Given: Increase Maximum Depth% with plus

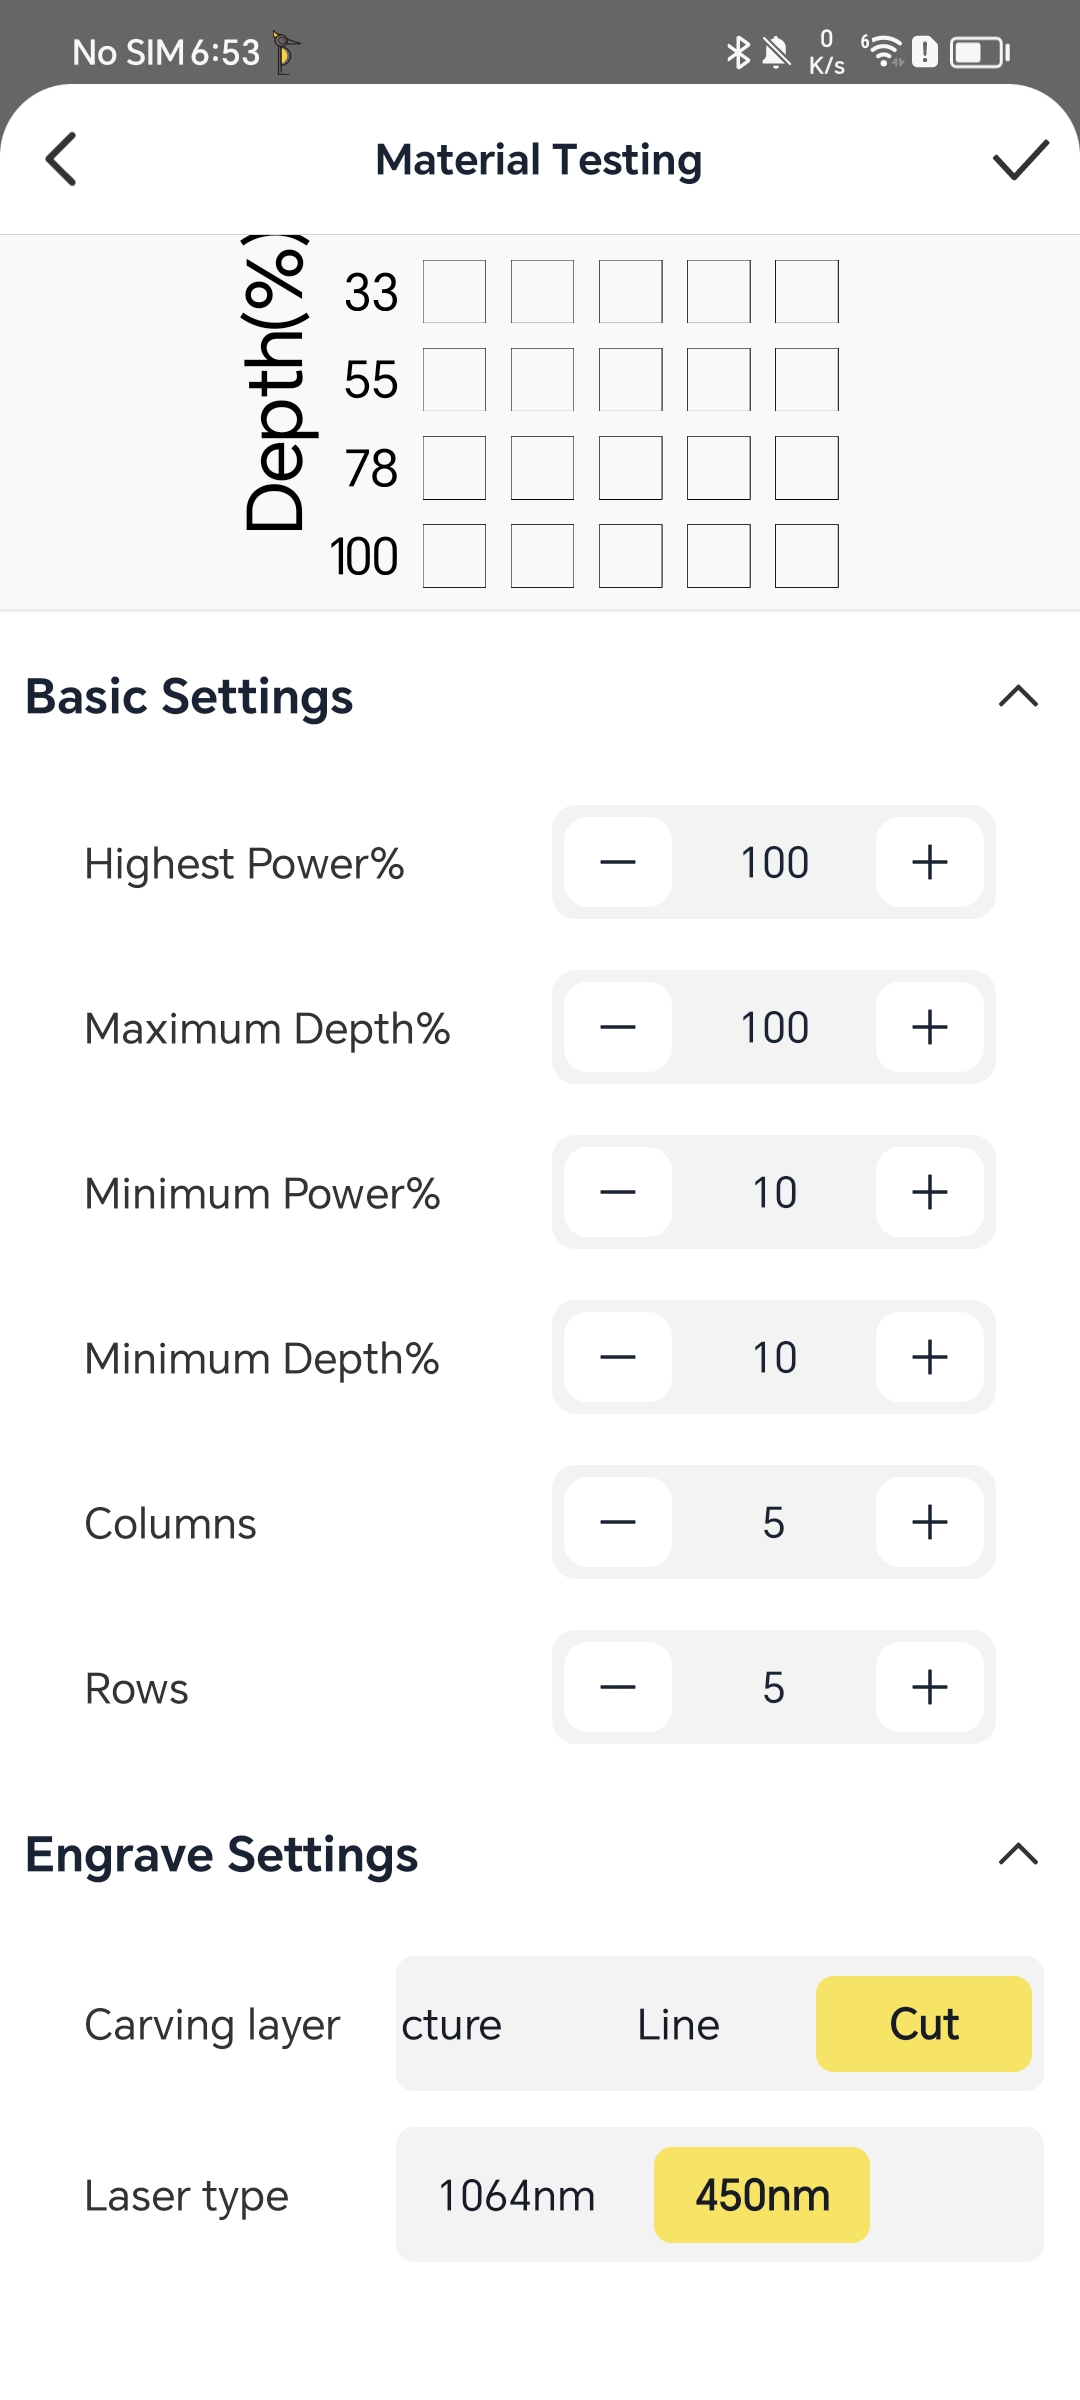Looking at the screenshot, I should pyautogui.click(x=929, y=1027).
